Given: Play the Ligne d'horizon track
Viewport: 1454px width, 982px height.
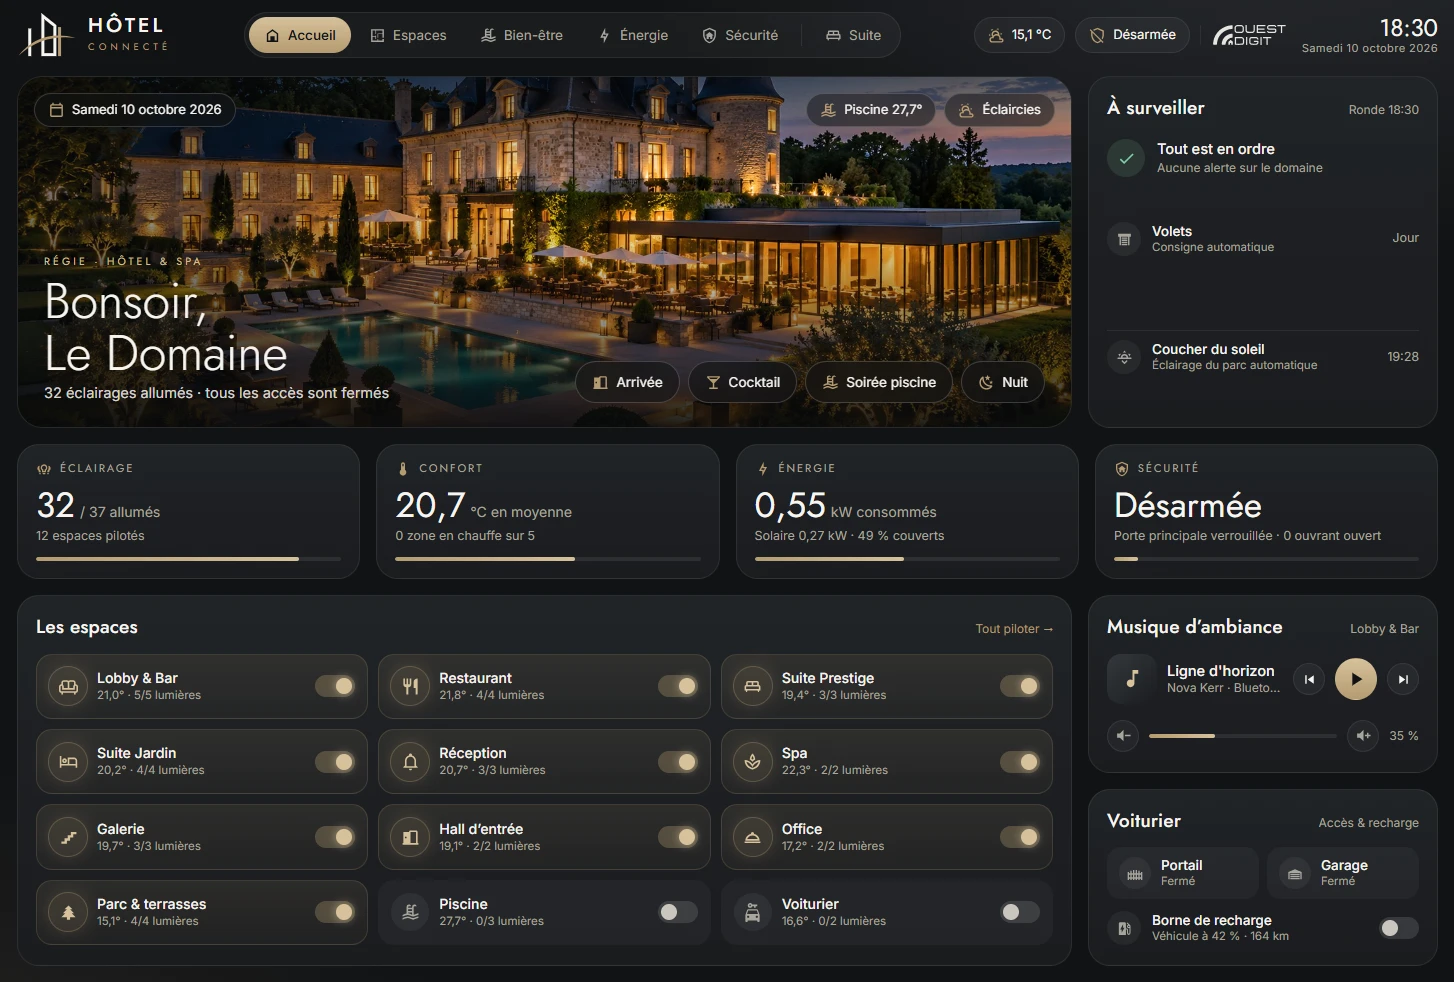Looking at the screenshot, I should coord(1356,679).
